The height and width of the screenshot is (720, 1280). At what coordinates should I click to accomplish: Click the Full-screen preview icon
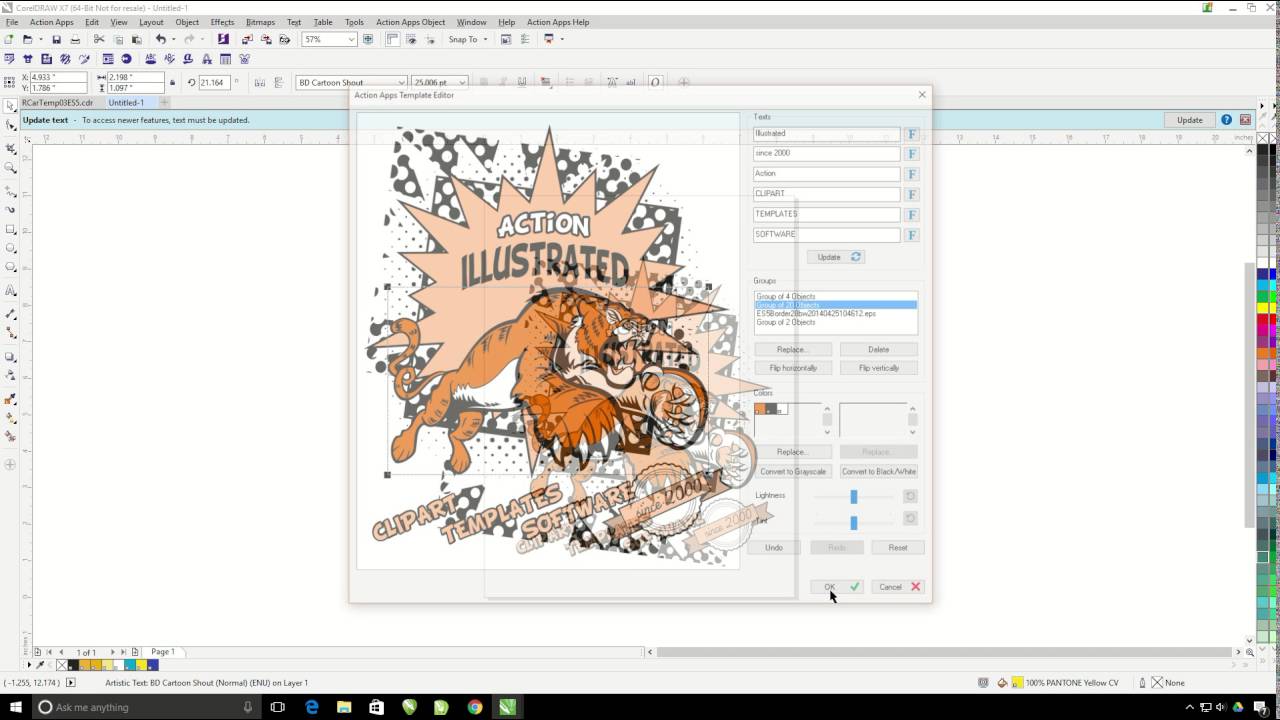(x=368, y=39)
